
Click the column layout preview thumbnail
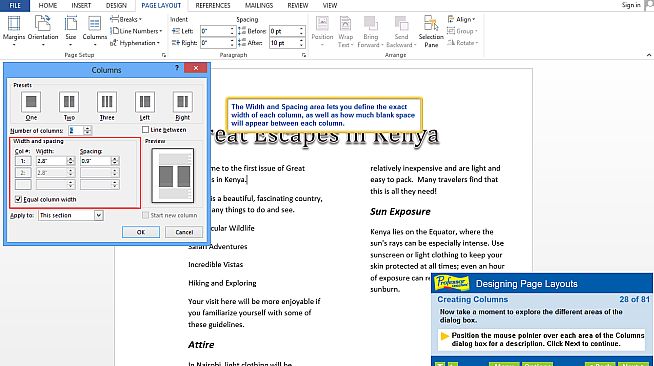pos(173,175)
